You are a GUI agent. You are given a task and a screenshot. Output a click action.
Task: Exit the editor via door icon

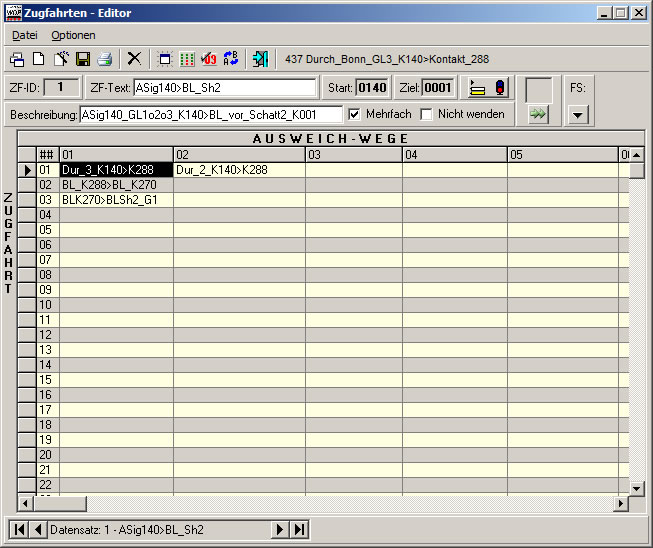261,59
